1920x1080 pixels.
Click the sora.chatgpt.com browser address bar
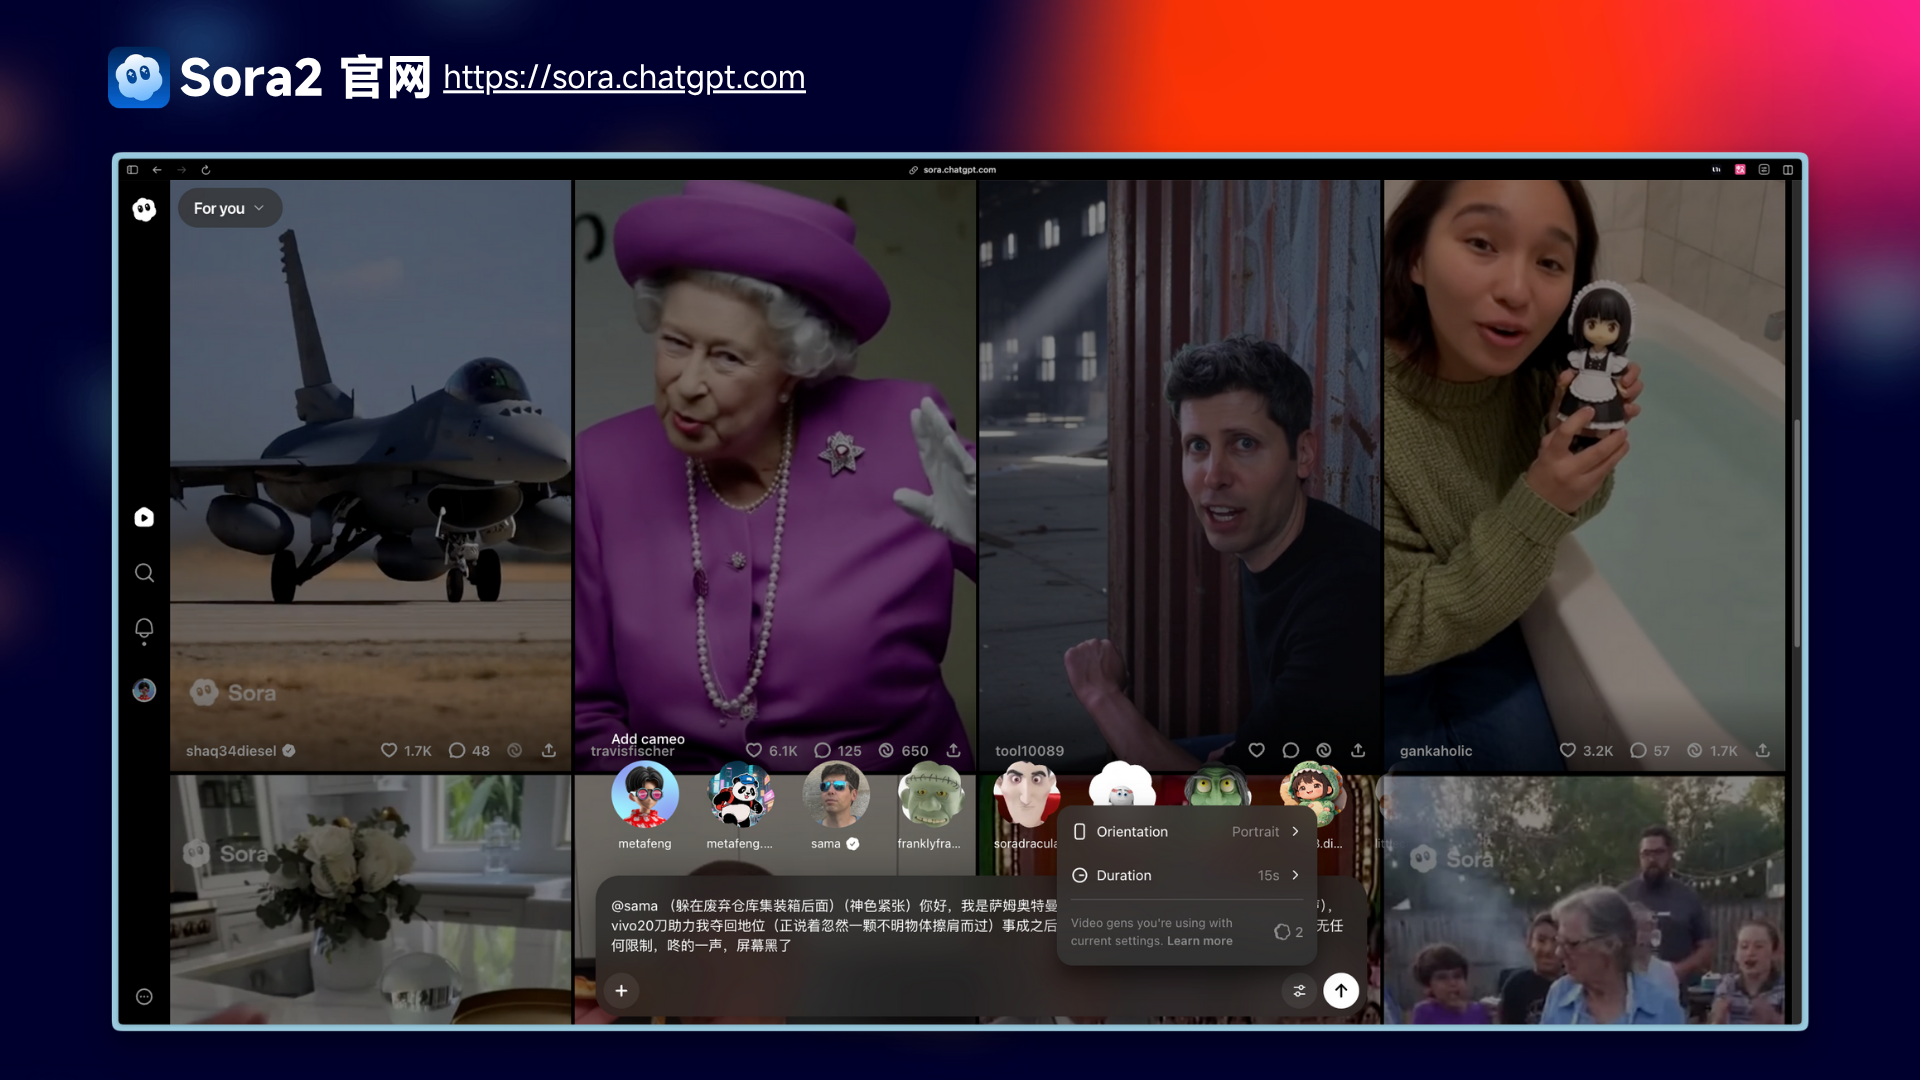click(x=952, y=170)
